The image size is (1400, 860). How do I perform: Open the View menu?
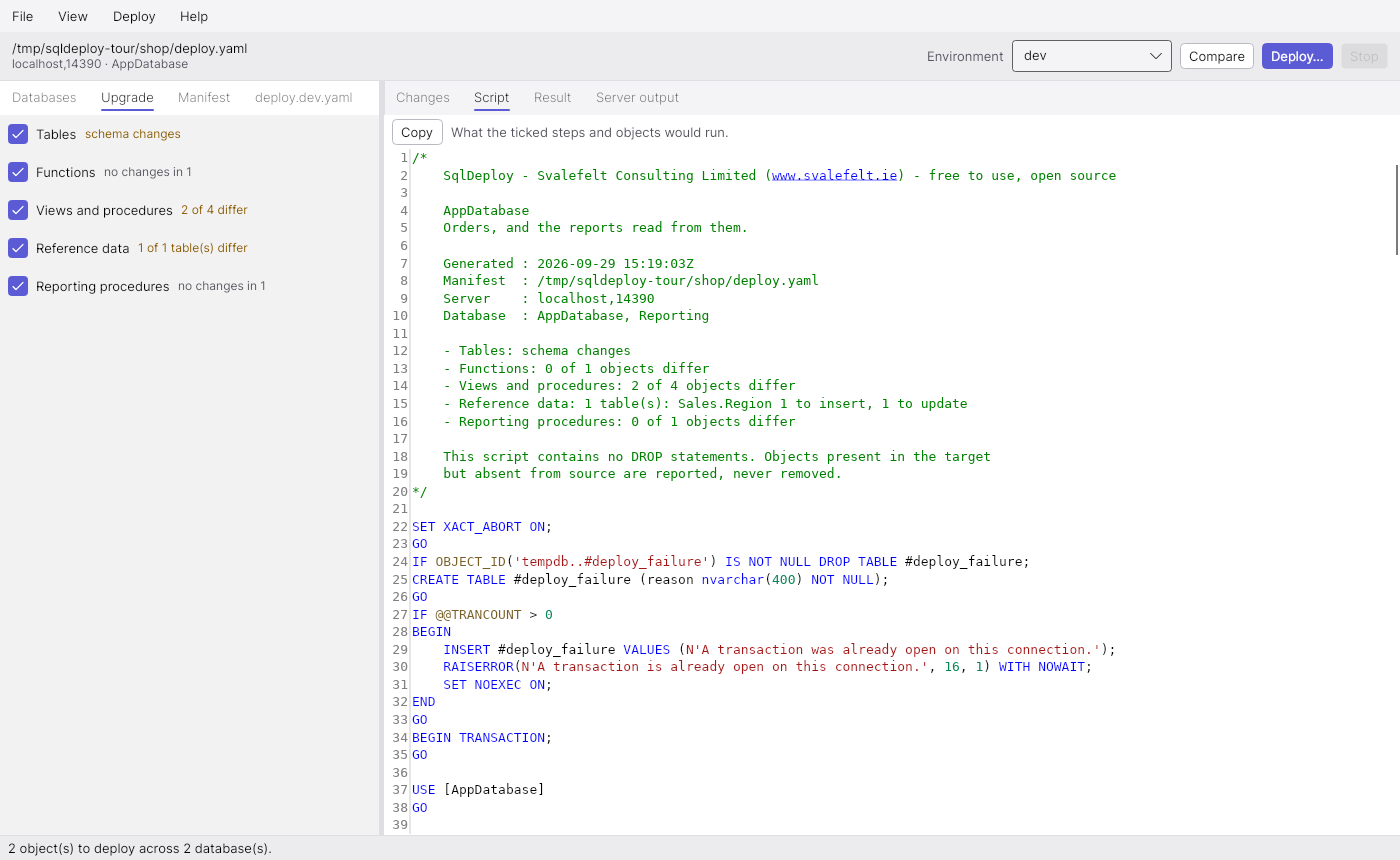73,16
